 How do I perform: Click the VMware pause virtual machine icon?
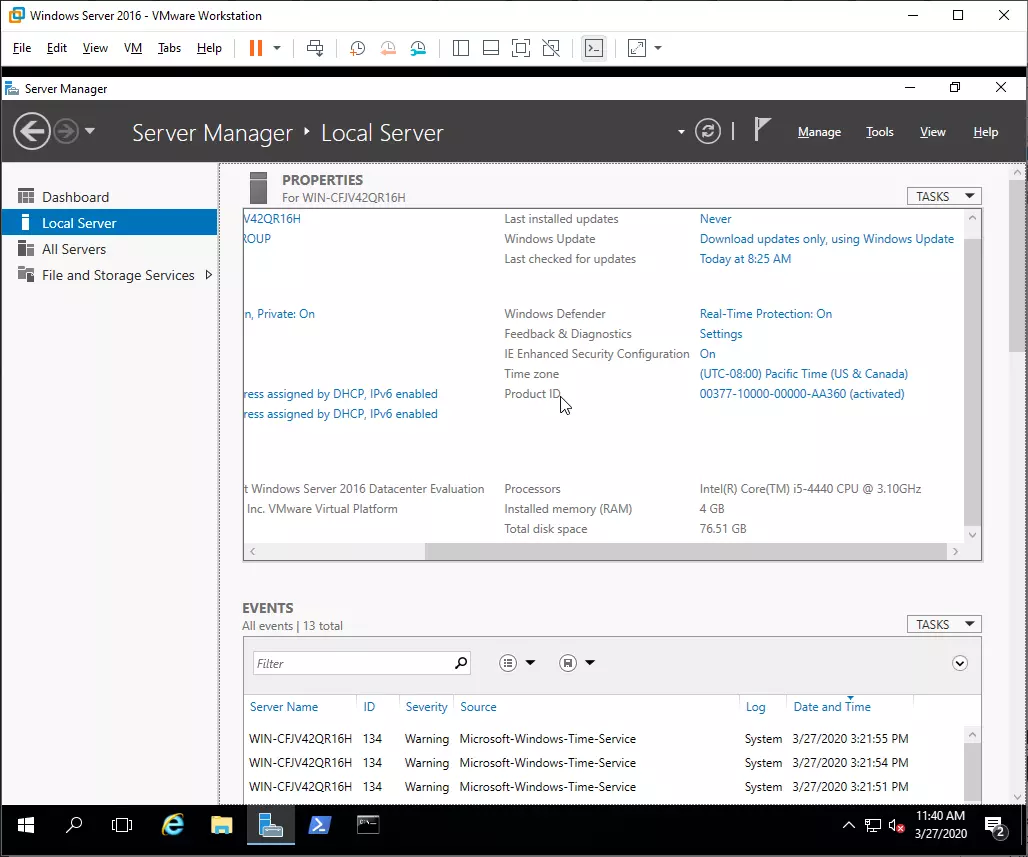(256, 48)
